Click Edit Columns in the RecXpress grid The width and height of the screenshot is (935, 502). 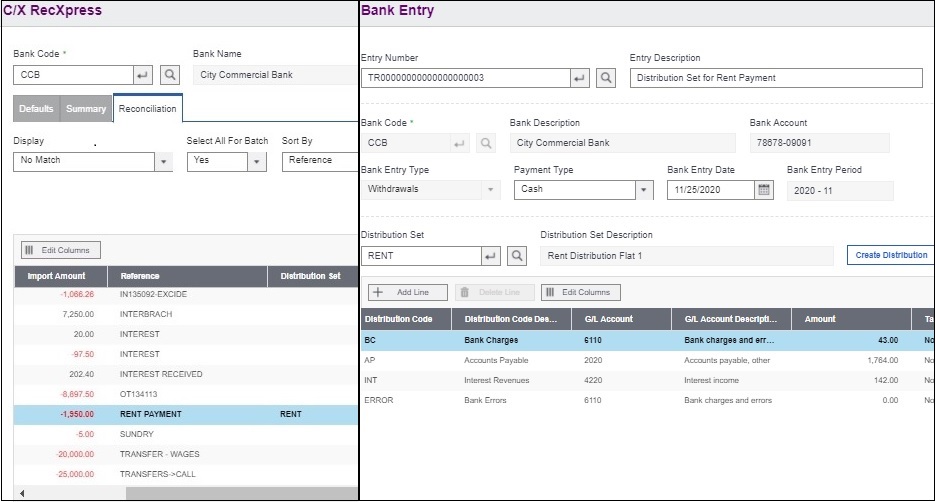click(x=61, y=250)
